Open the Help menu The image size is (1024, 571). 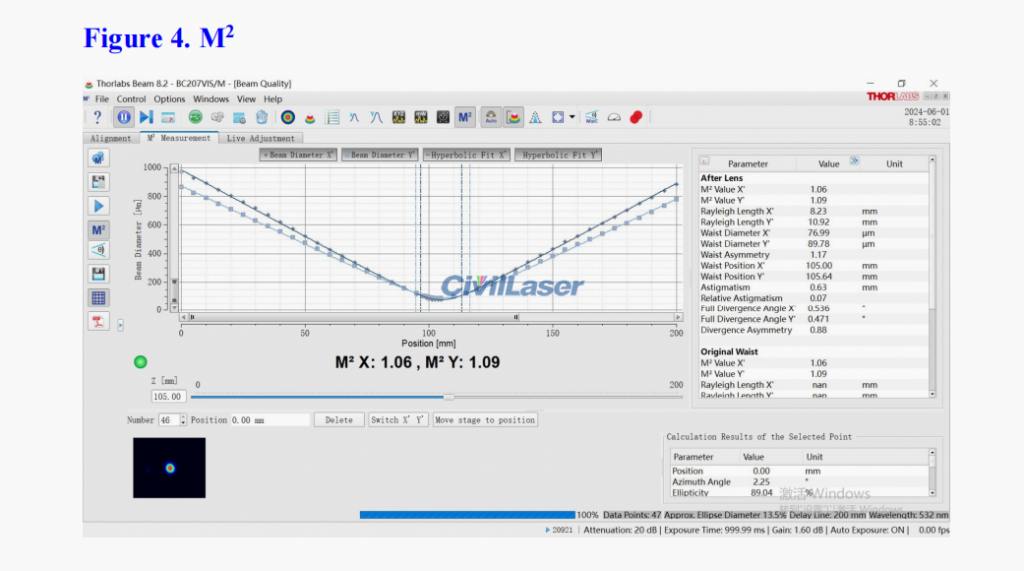[273, 99]
